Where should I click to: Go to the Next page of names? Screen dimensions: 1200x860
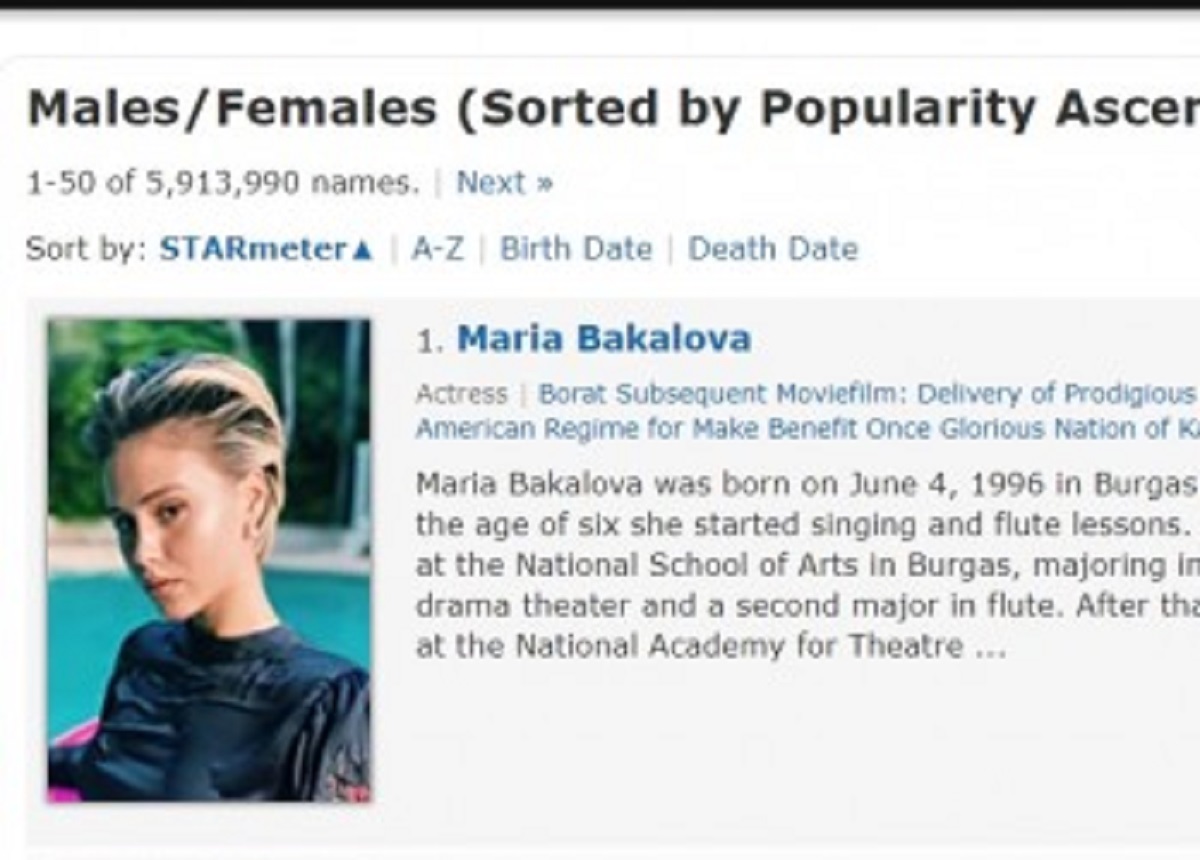pos(504,183)
